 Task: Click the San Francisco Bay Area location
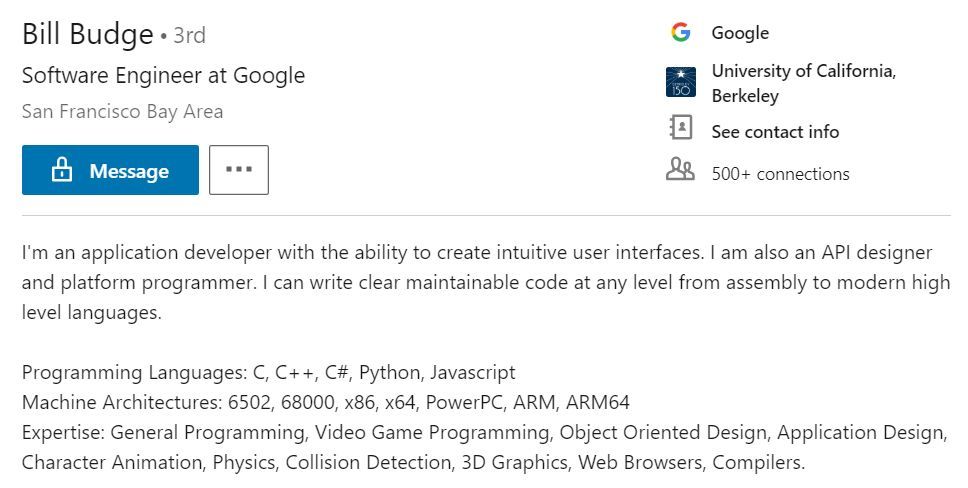122,112
